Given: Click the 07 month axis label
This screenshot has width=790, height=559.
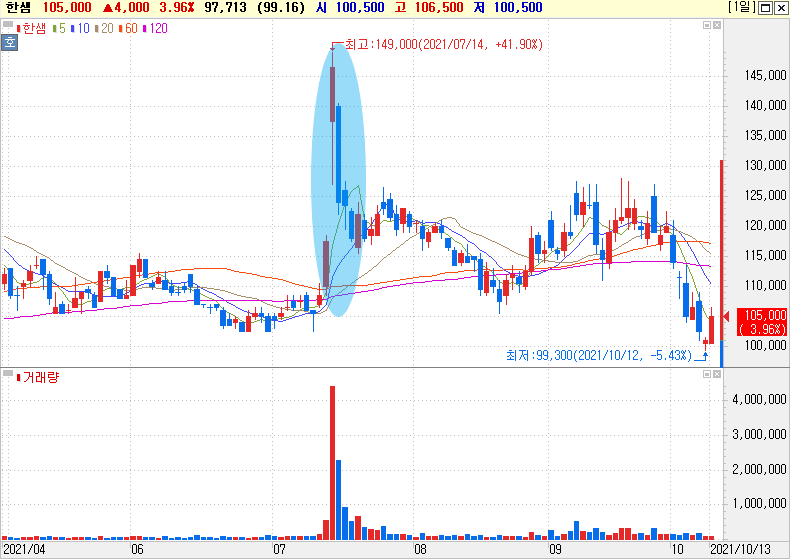Looking at the screenshot, I should (279, 549).
